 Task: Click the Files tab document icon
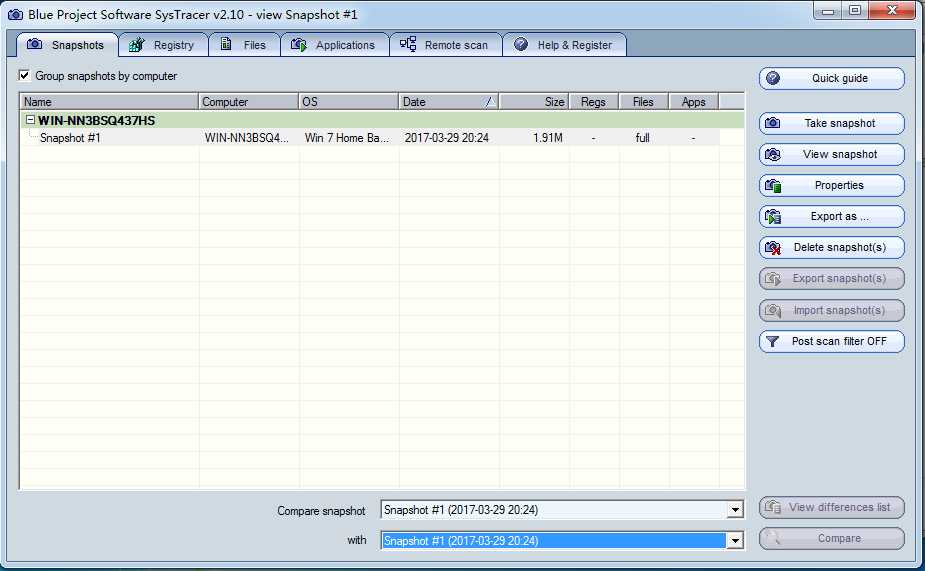(226, 44)
